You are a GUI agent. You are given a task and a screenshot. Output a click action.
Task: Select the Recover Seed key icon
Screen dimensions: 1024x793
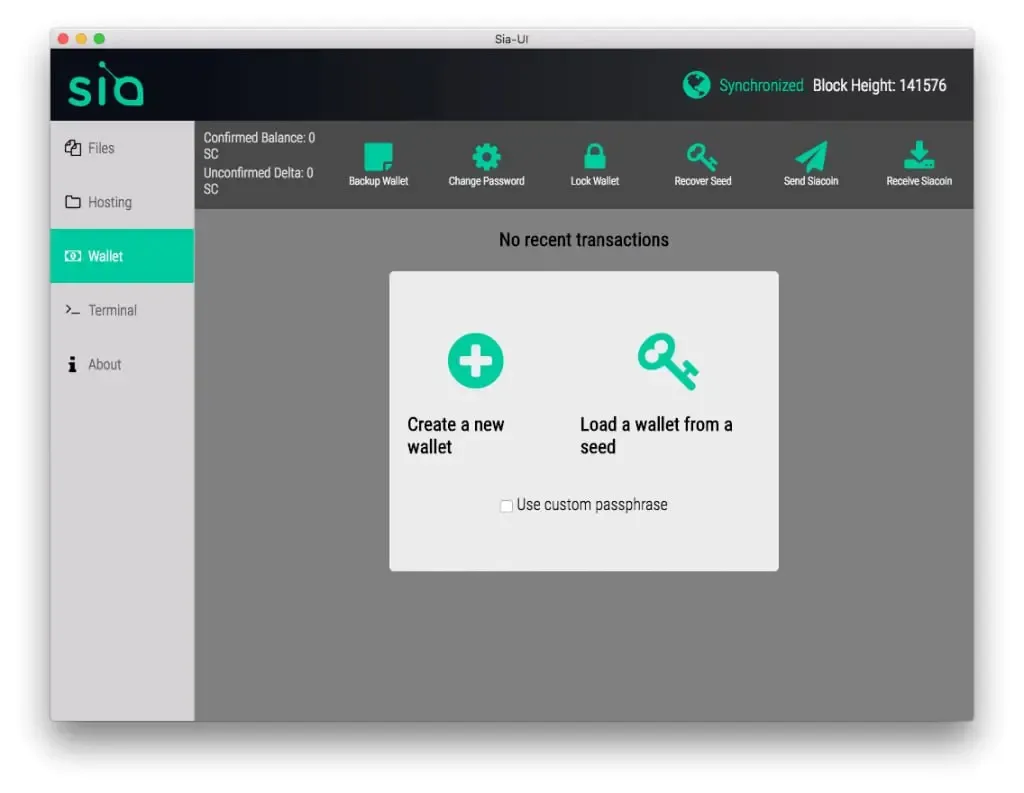tap(702, 157)
